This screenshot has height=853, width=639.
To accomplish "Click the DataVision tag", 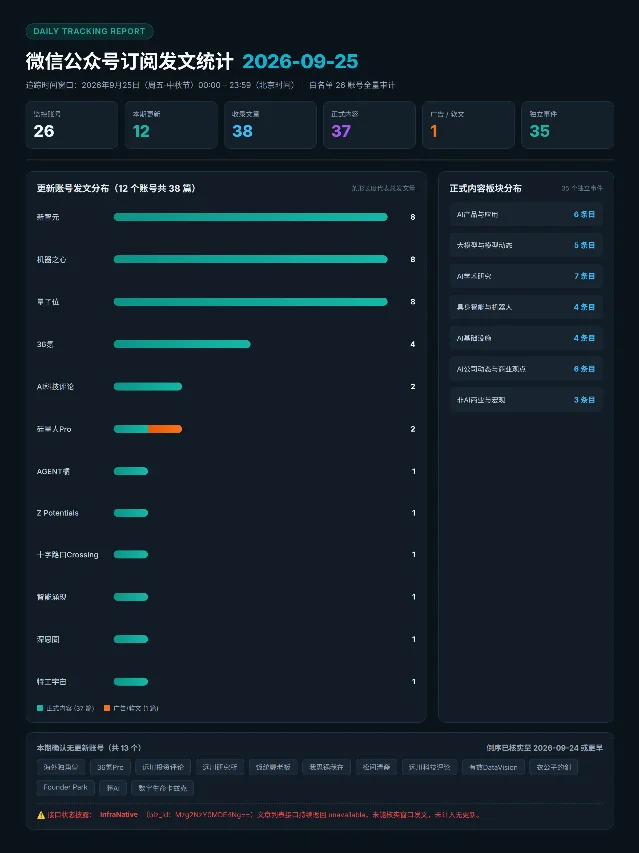I will click(493, 767).
